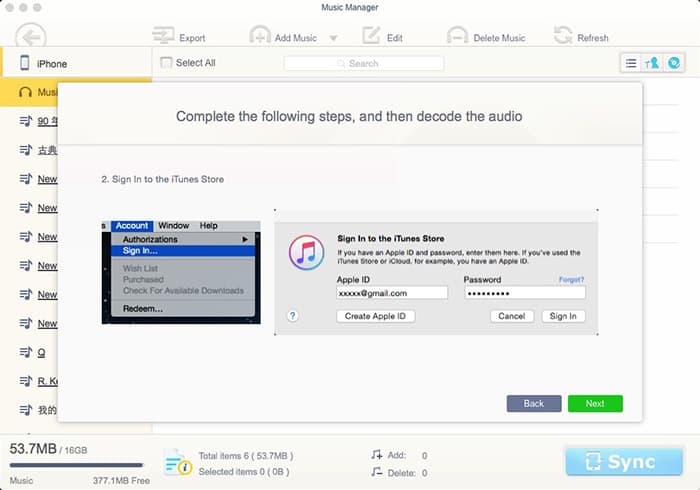This screenshot has height=490, width=700.
Task: Click the Delete Music icon
Action: point(457,36)
